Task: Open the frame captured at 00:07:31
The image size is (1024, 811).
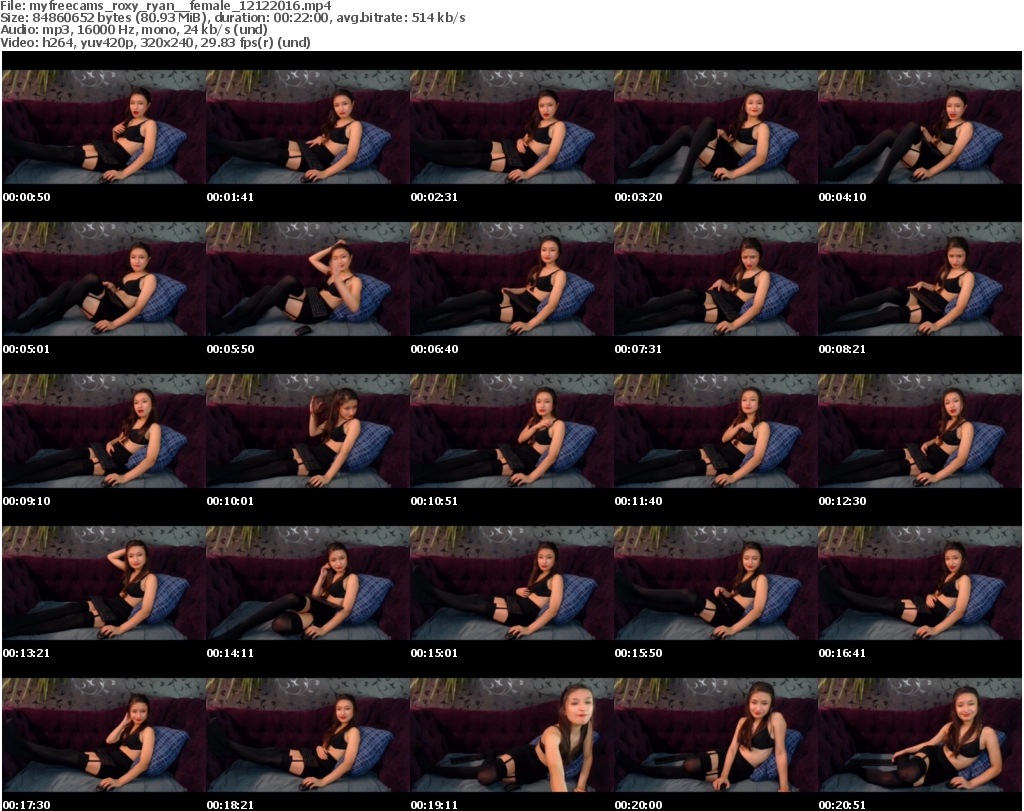Action: 716,279
